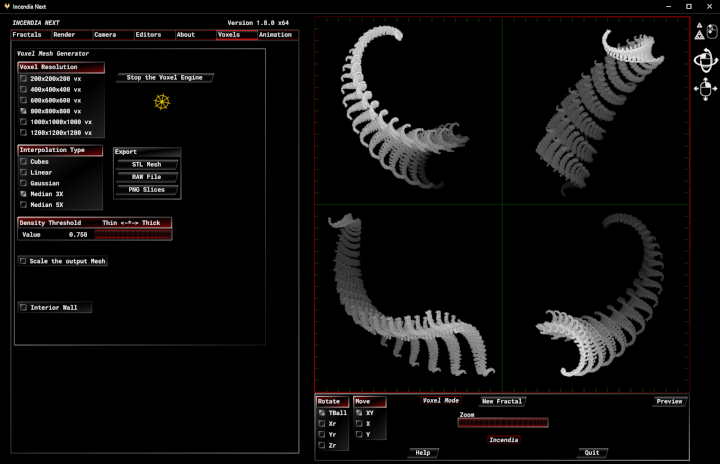Open the Editors tab
Screen dimensions: 720x464
pos(148,35)
